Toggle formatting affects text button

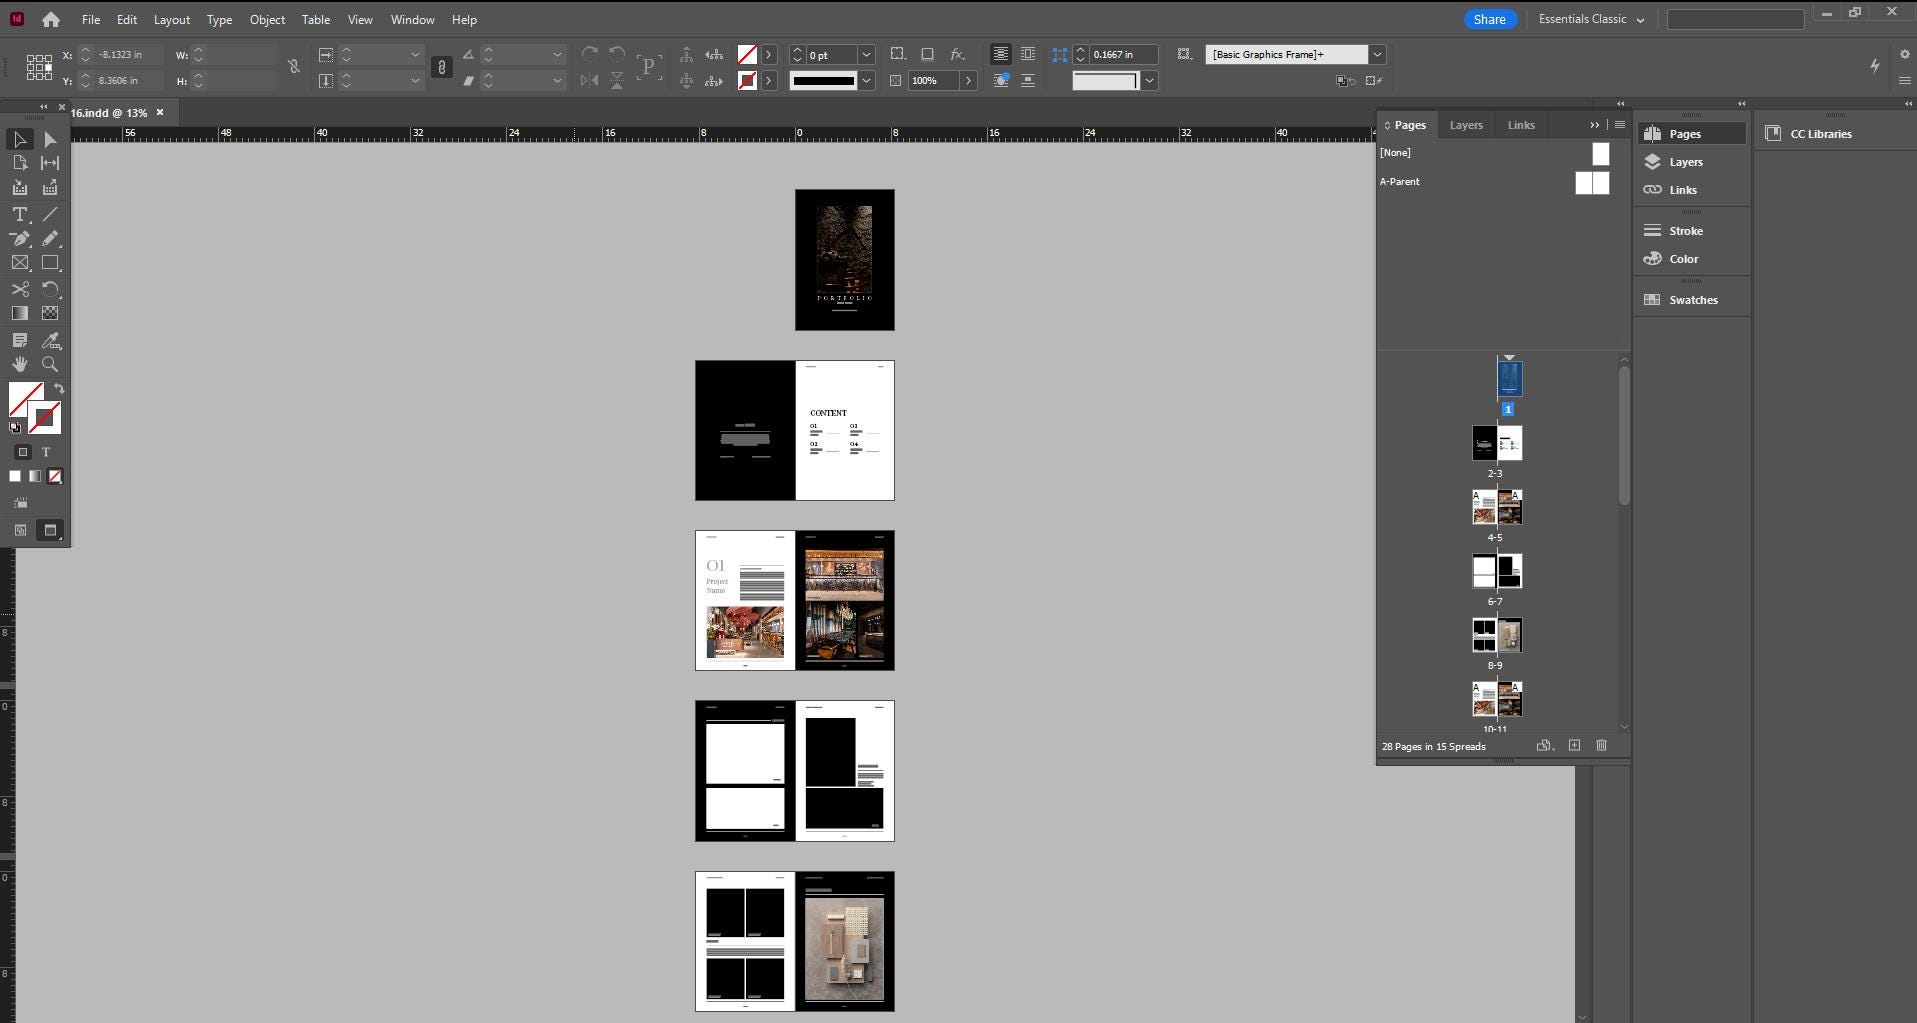(45, 452)
